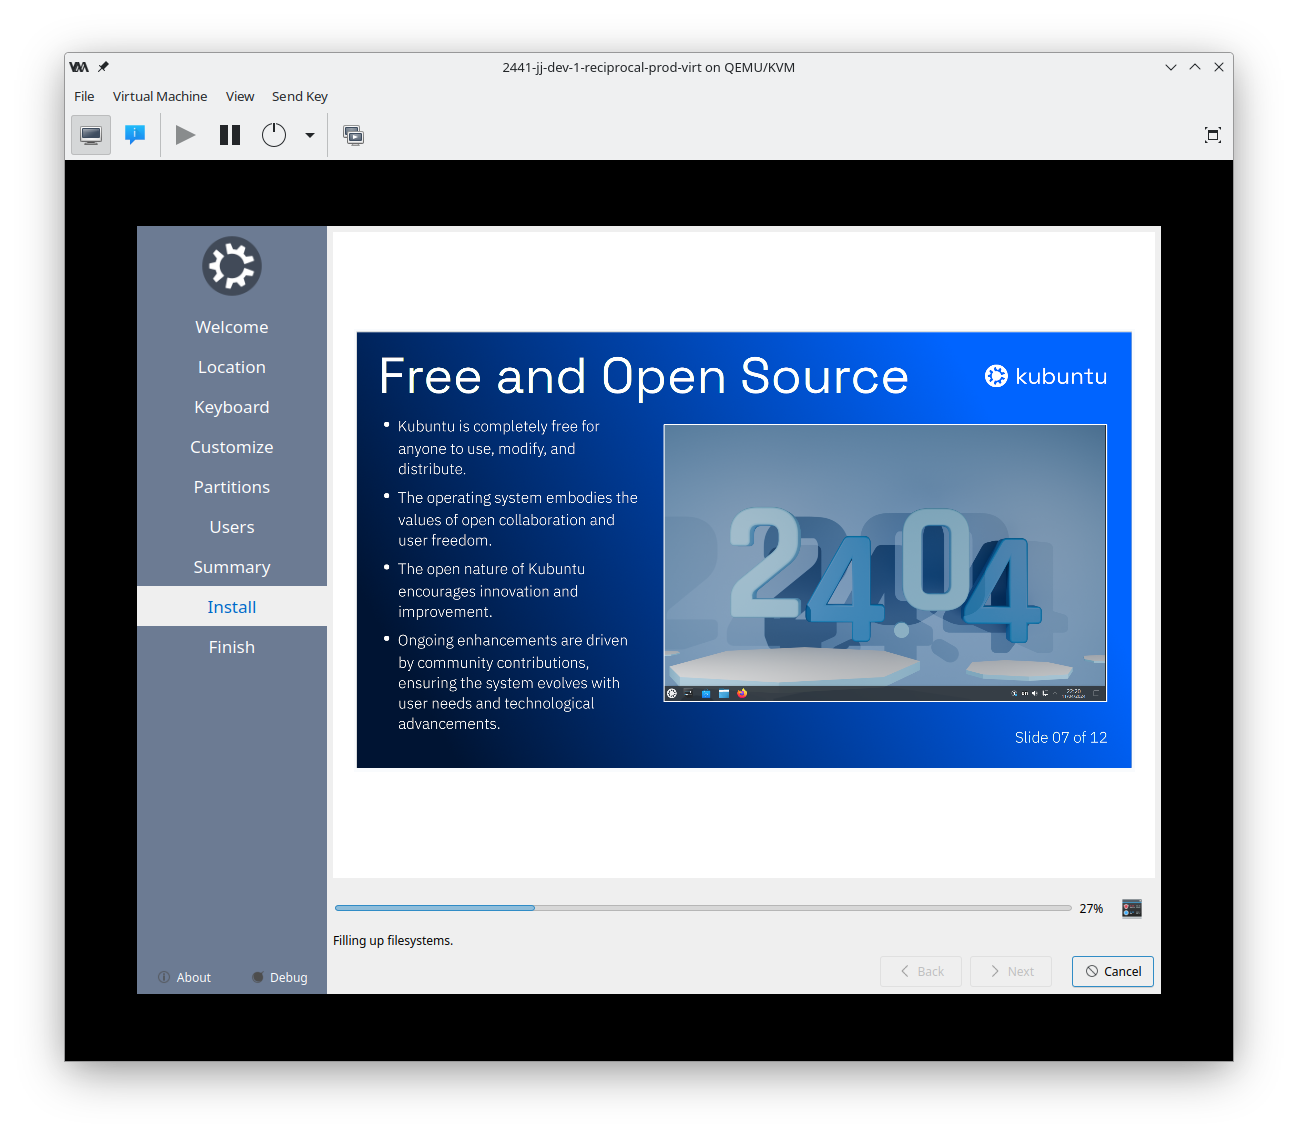Click the window title text

coord(649,67)
